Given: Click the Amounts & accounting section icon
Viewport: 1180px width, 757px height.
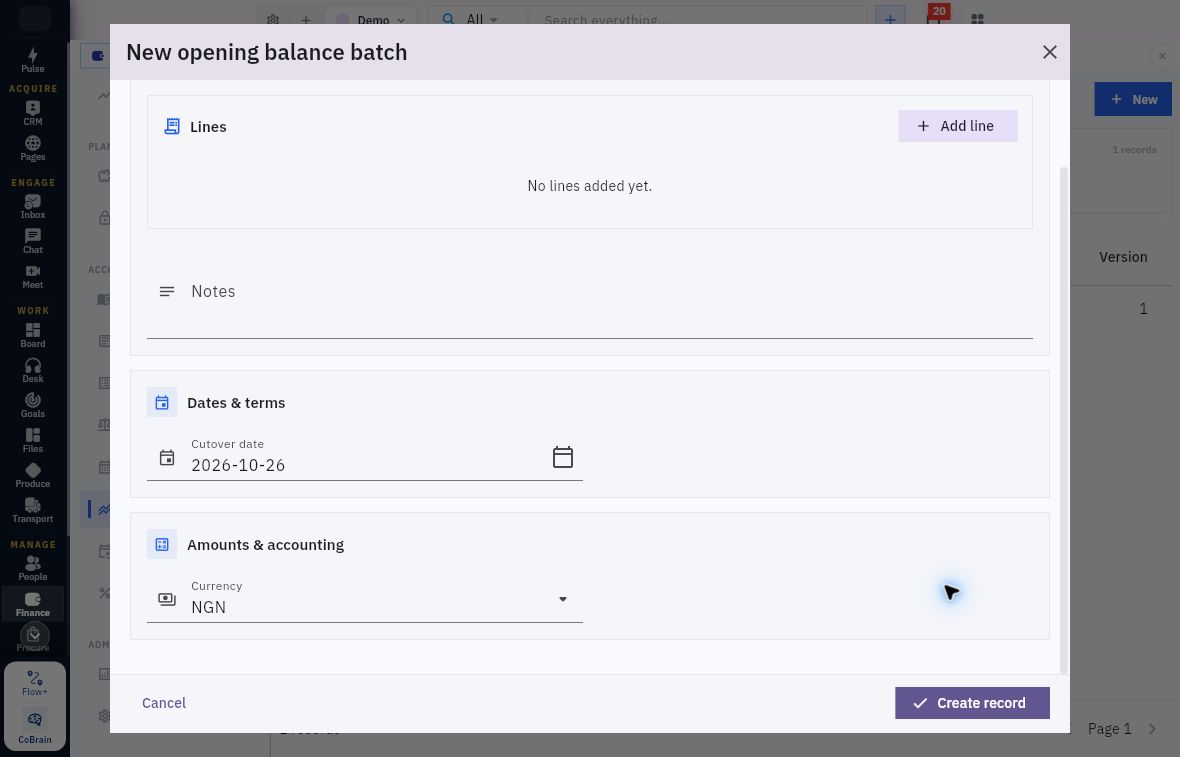Looking at the screenshot, I should tap(162, 545).
